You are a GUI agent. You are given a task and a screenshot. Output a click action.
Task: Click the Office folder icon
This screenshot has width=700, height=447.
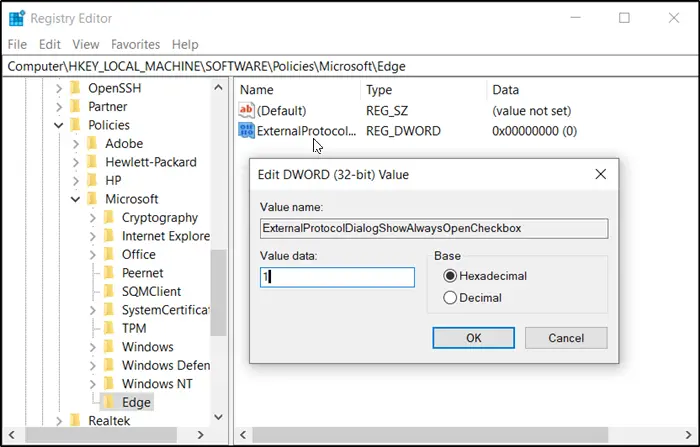pos(109,254)
